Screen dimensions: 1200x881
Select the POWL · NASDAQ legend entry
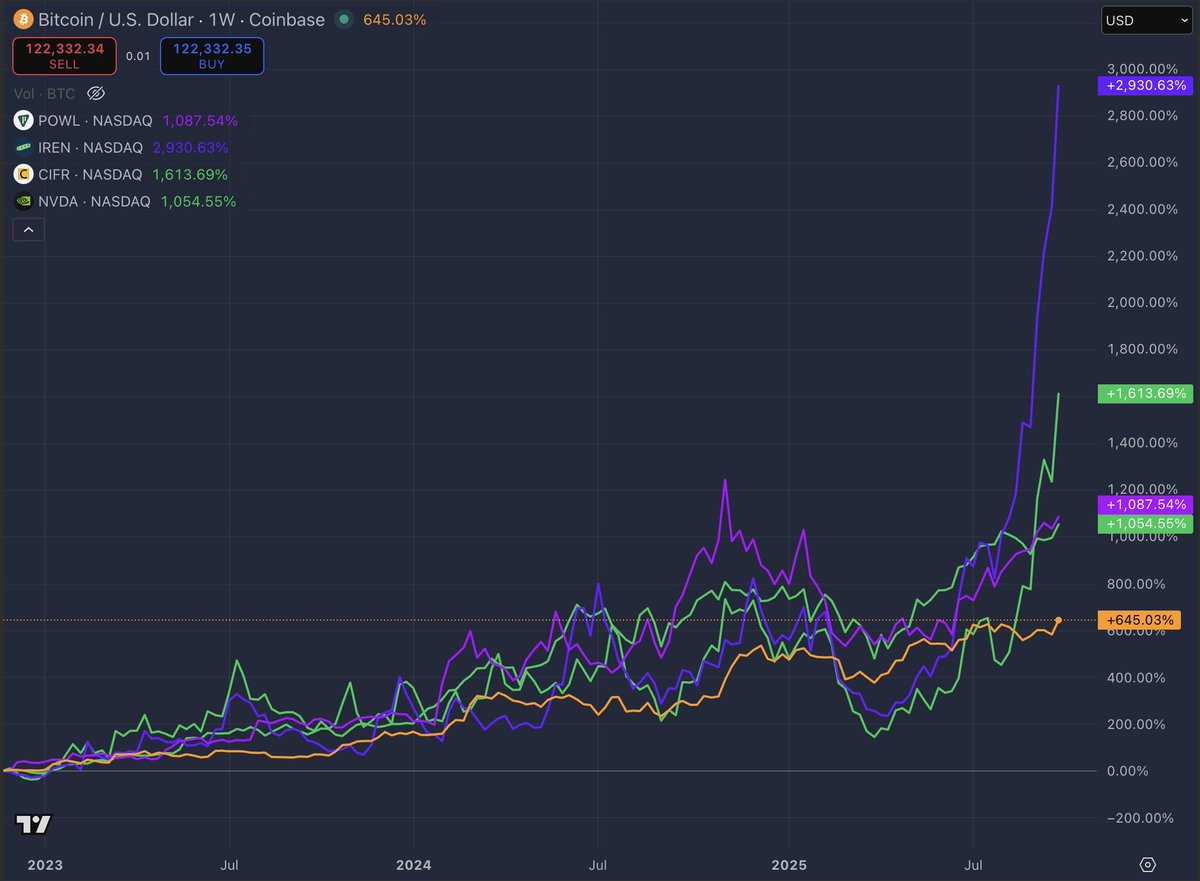[x=95, y=120]
